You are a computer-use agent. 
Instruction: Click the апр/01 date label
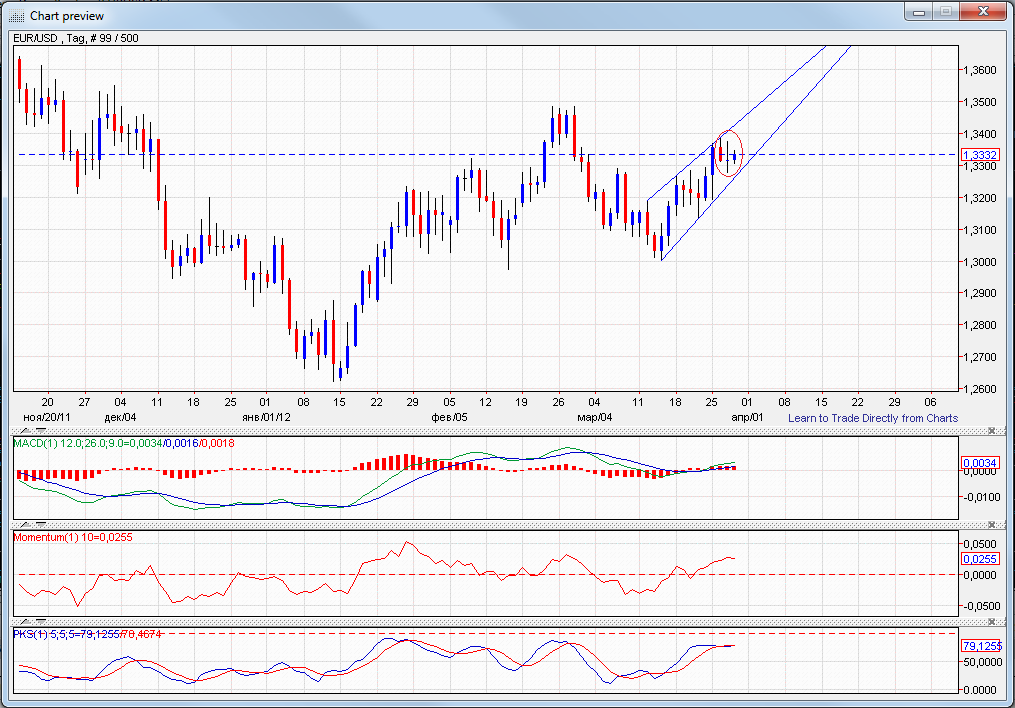(x=748, y=417)
